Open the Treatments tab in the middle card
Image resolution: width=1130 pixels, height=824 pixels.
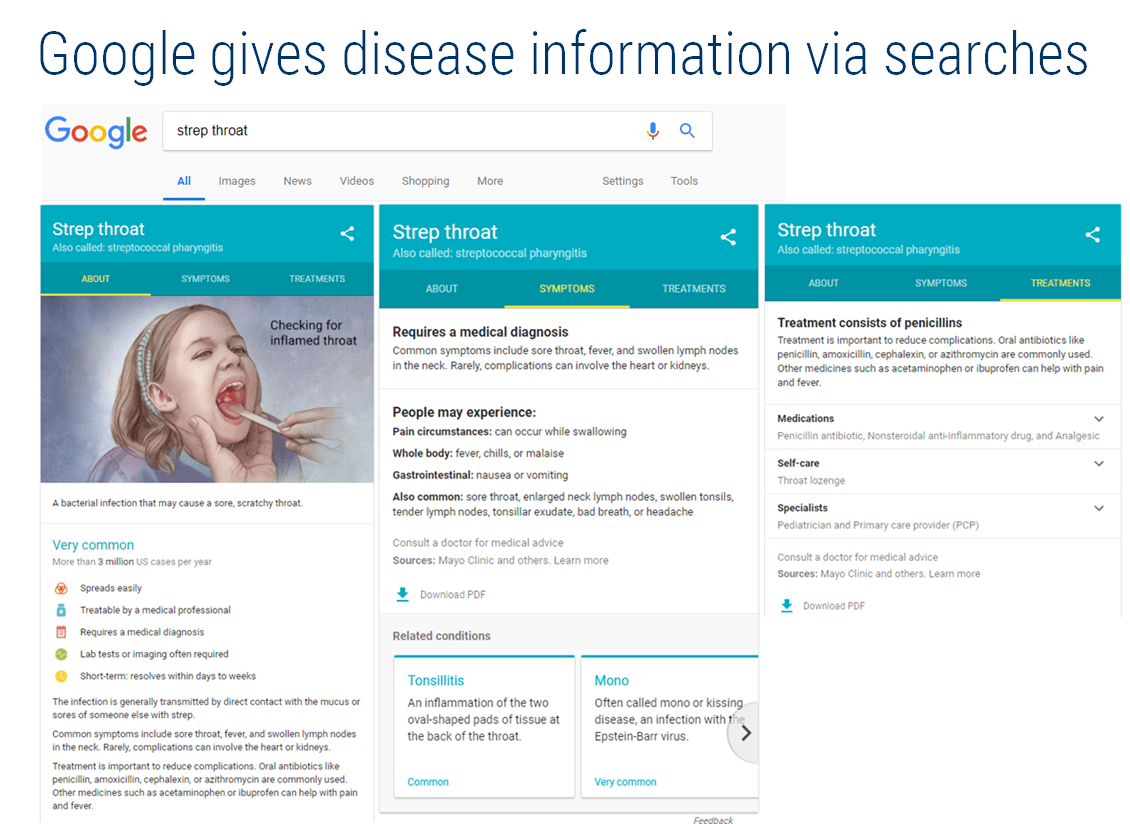pyautogui.click(x=693, y=289)
